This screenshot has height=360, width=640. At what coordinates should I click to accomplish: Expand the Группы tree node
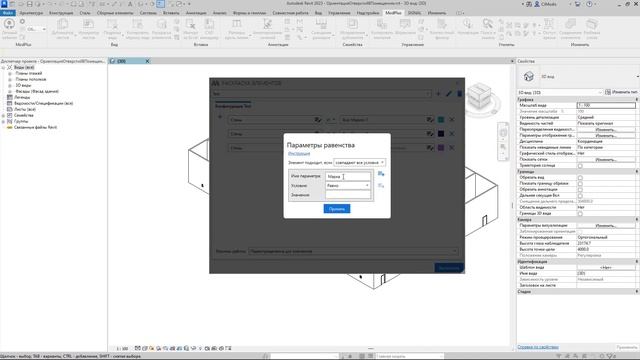(4, 122)
